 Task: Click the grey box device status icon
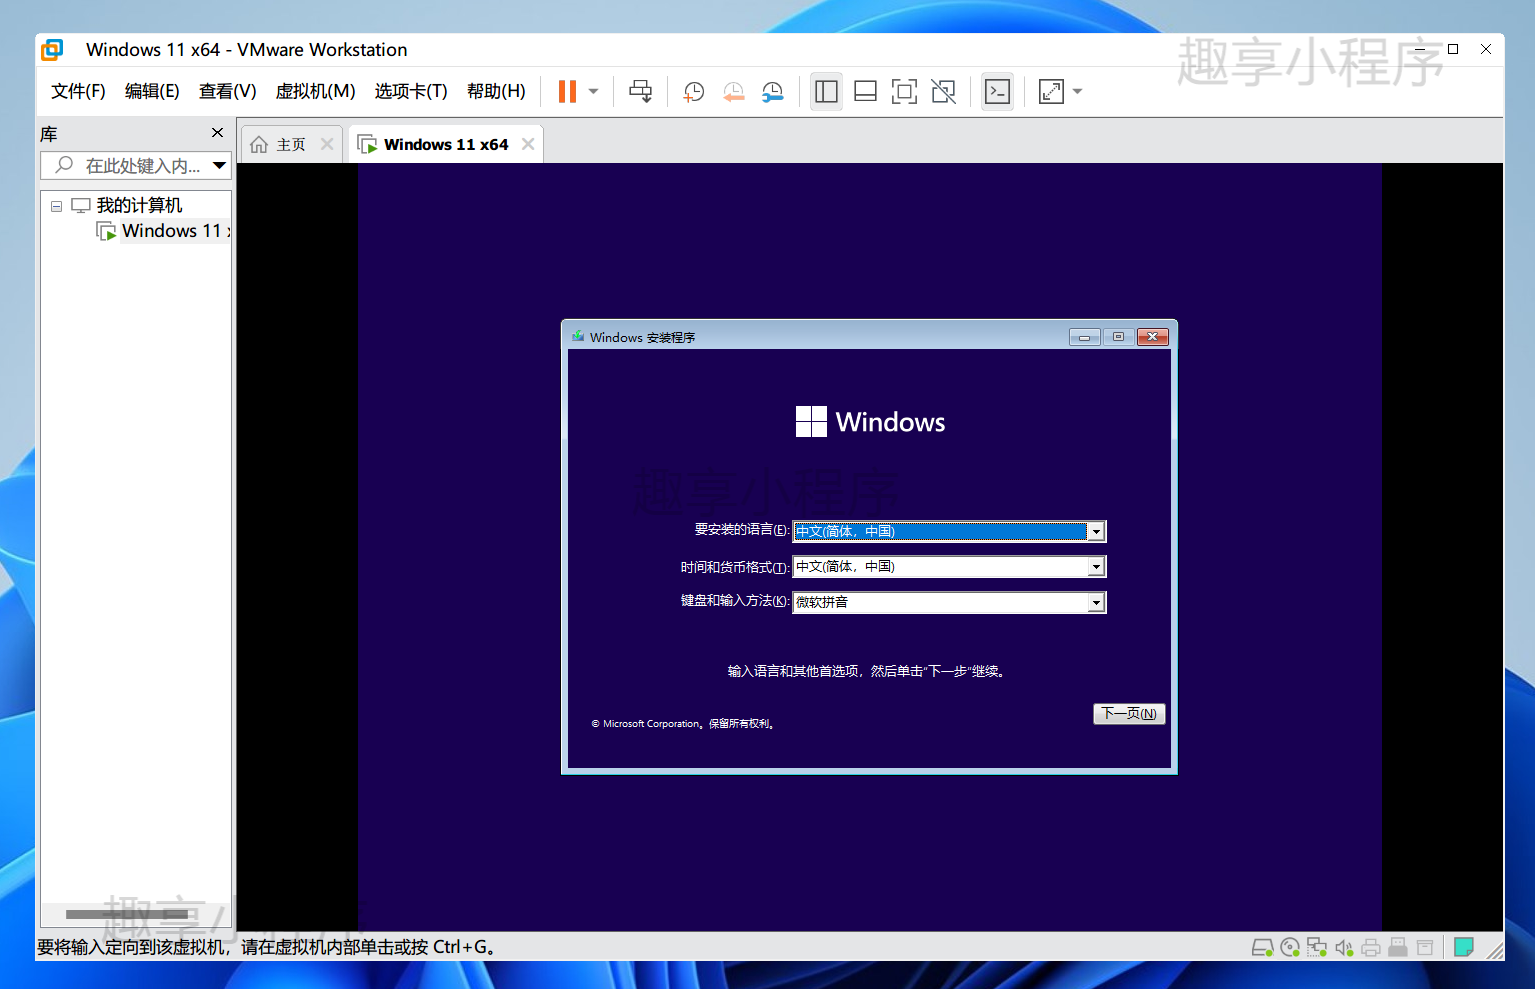pyautogui.click(x=1425, y=947)
